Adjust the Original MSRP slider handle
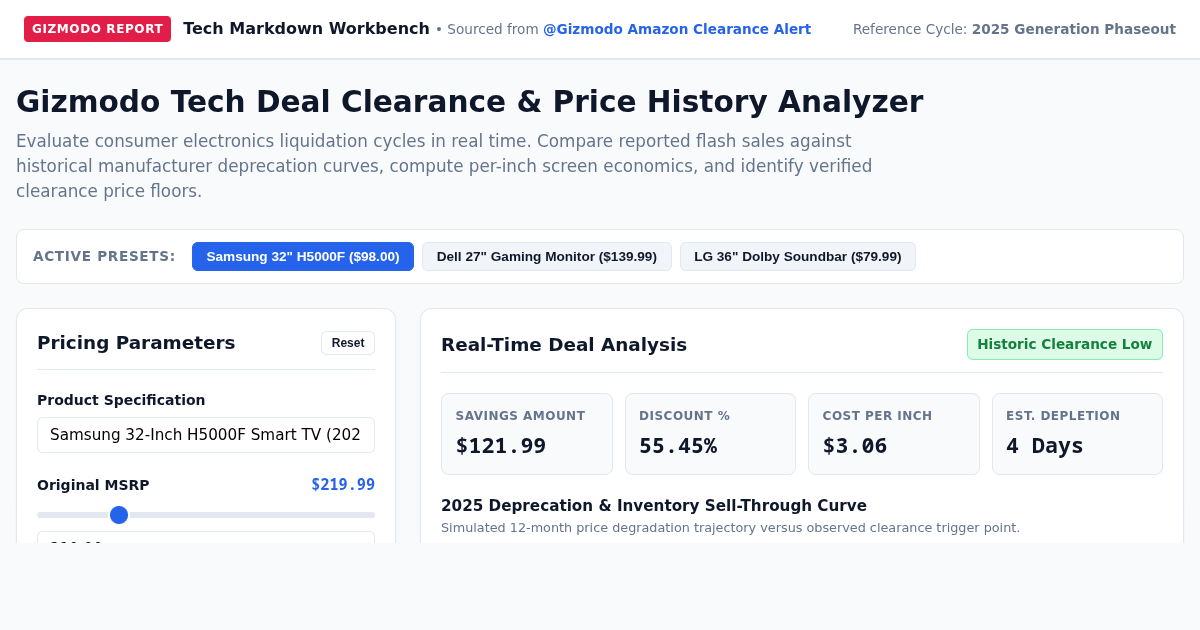This screenshot has height=630, width=1200. click(119, 515)
